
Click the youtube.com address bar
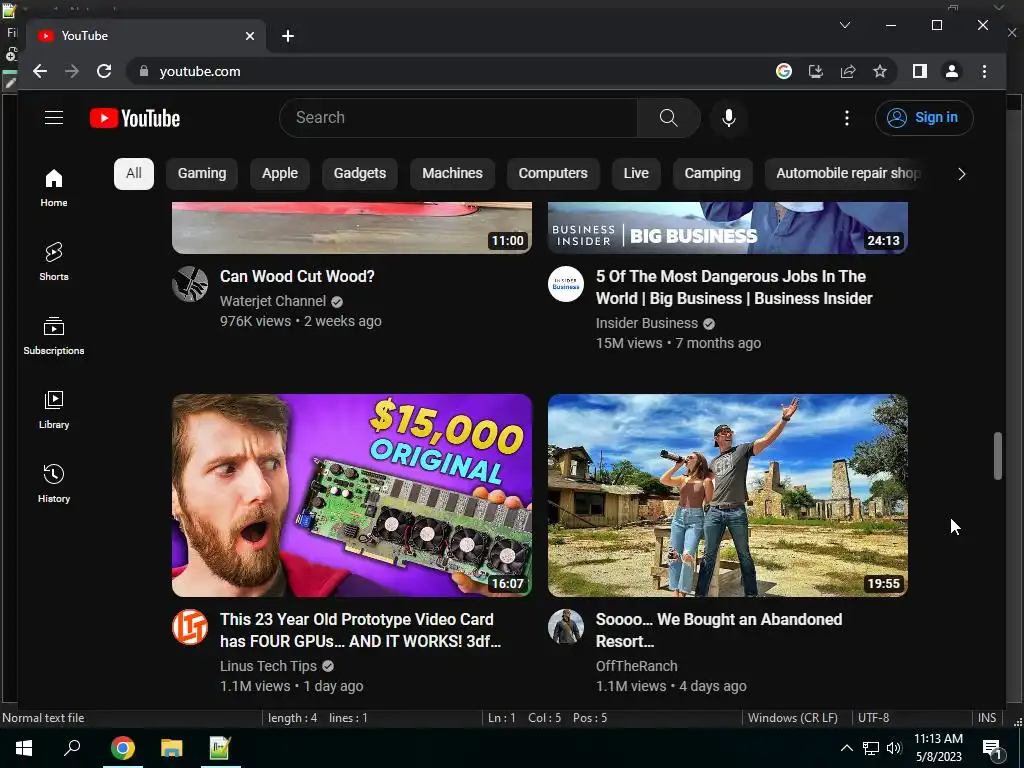(x=451, y=71)
